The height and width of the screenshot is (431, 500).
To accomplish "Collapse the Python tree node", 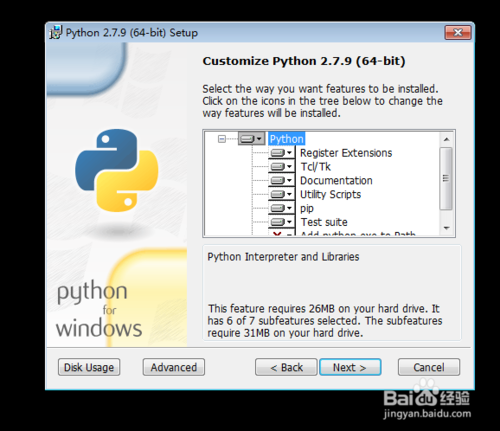I will tap(222, 139).
